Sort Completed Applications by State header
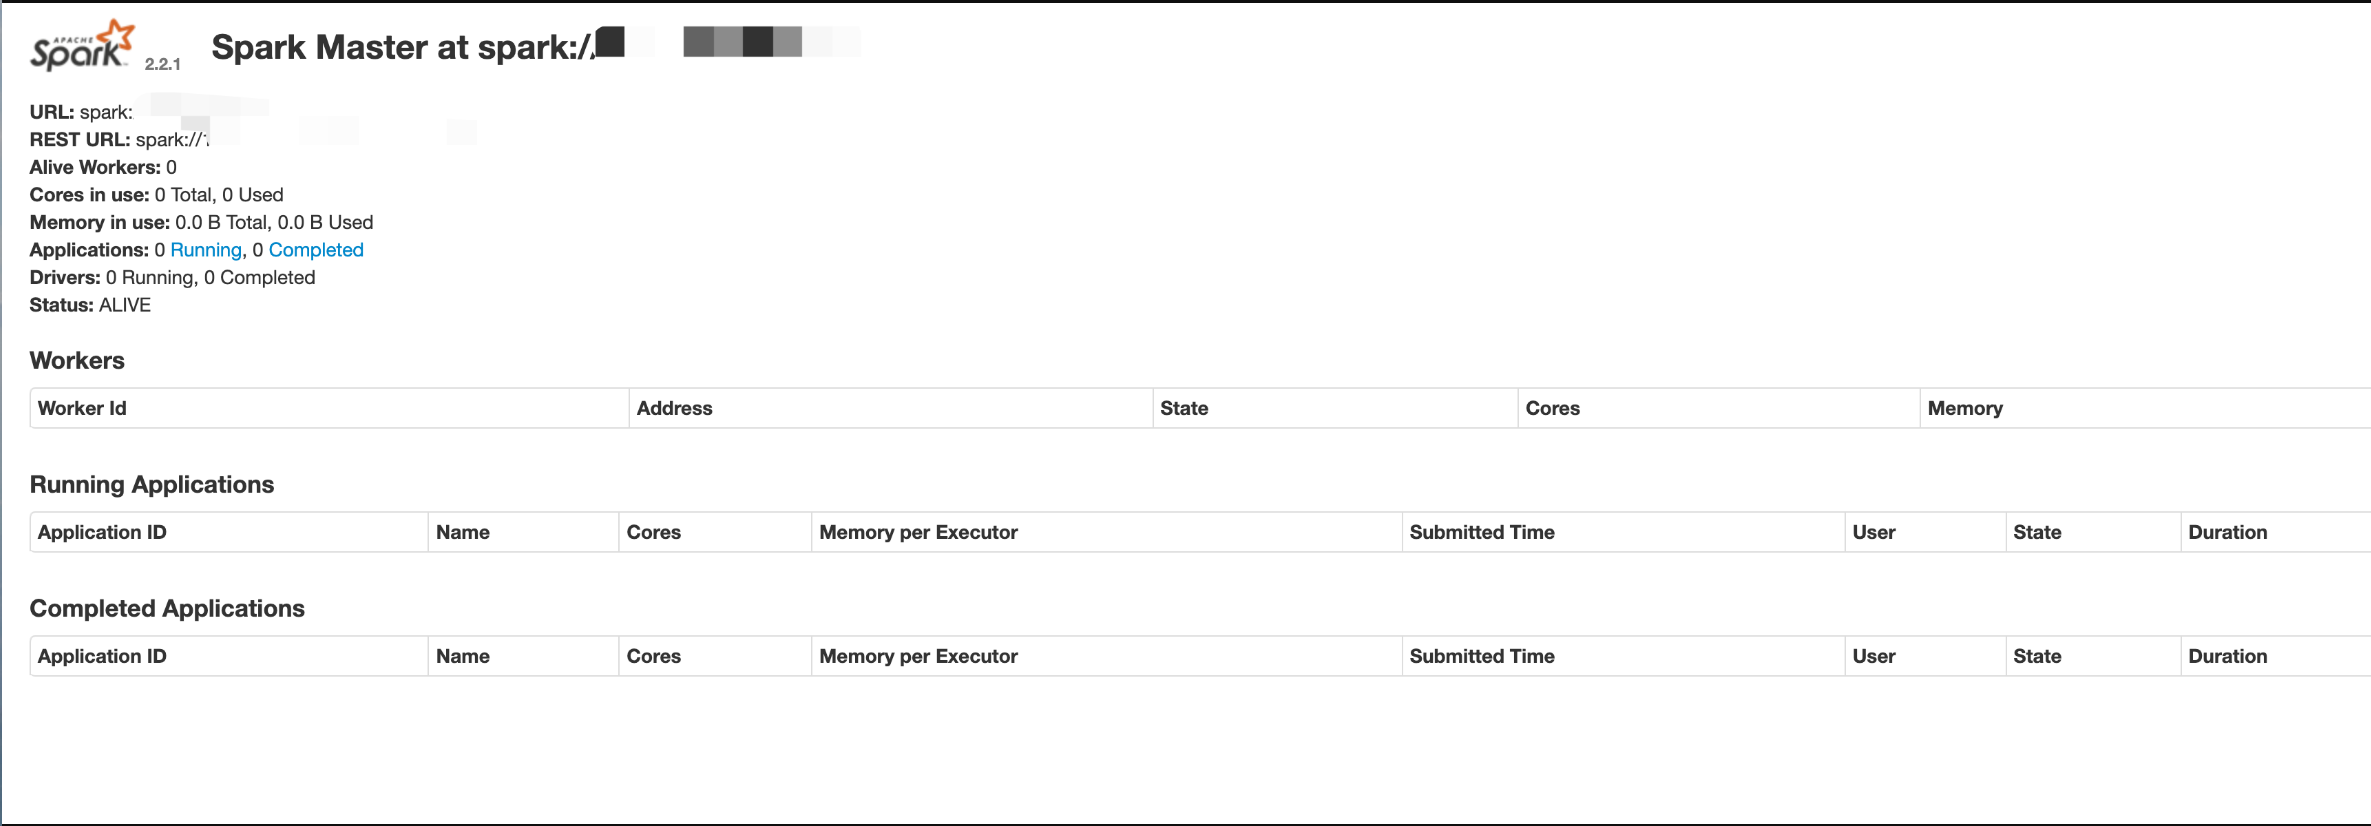Image resolution: width=2371 pixels, height=826 pixels. click(x=2037, y=656)
